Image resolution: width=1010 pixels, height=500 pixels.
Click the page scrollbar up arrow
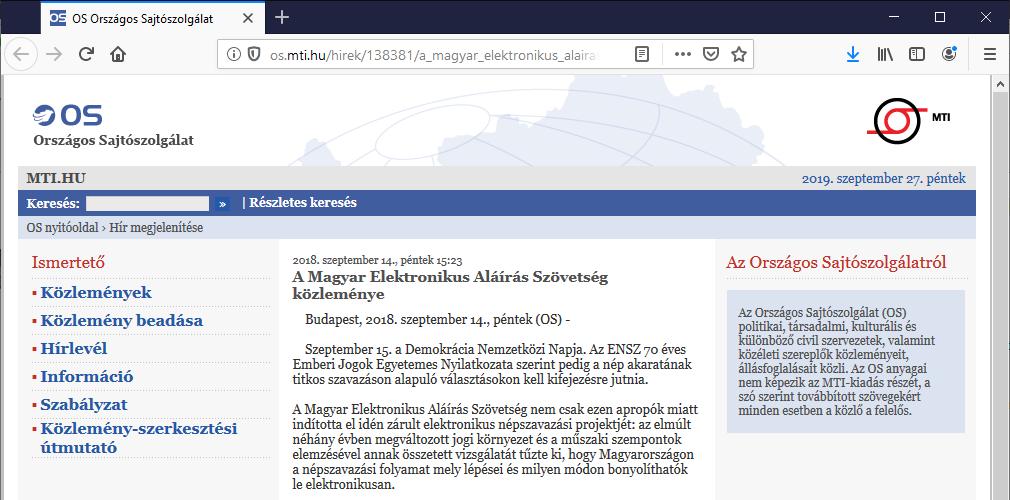pos(1000,84)
